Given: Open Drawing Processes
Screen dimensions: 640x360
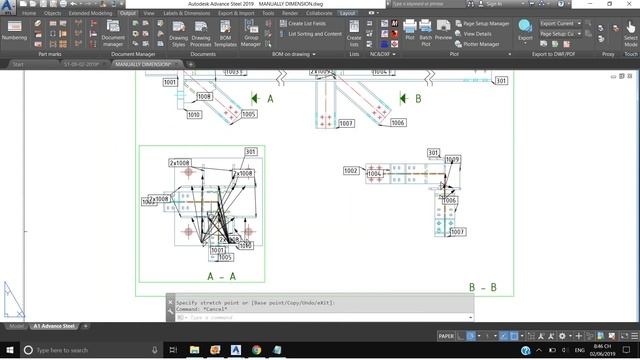Looking at the screenshot, I should click(200, 33).
